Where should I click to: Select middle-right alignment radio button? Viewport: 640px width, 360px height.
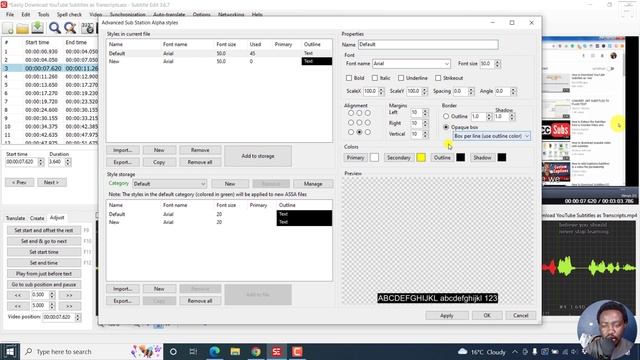(x=368, y=122)
